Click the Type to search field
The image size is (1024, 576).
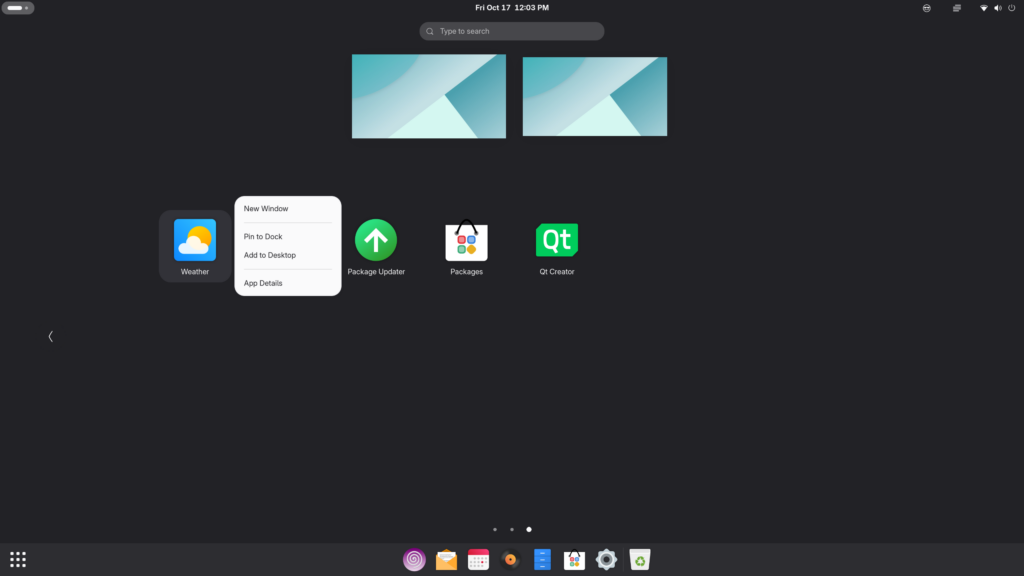pyautogui.click(x=512, y=31)
